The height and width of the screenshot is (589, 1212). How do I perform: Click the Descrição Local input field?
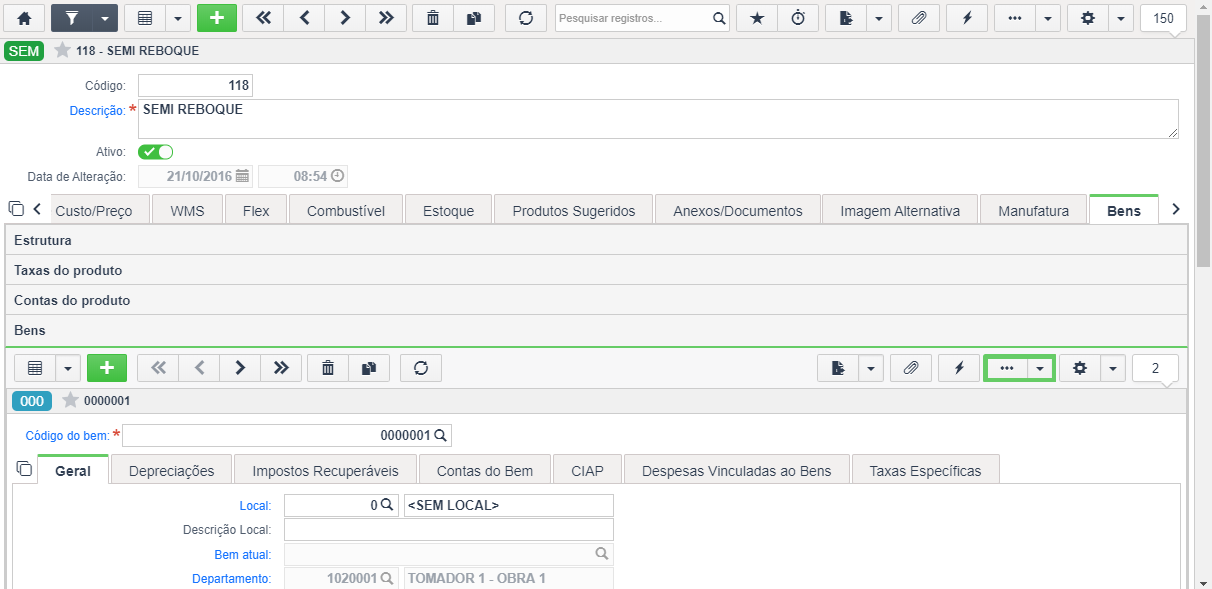point(449,530)
